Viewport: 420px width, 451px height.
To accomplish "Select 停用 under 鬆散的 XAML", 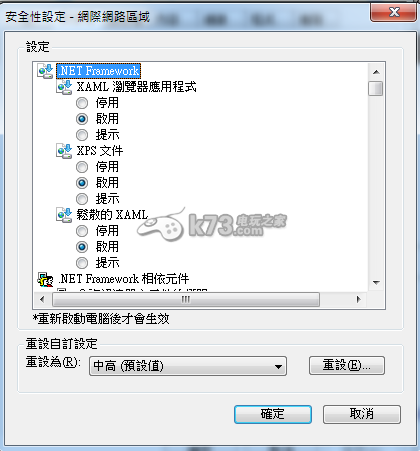I will (82, 231).
